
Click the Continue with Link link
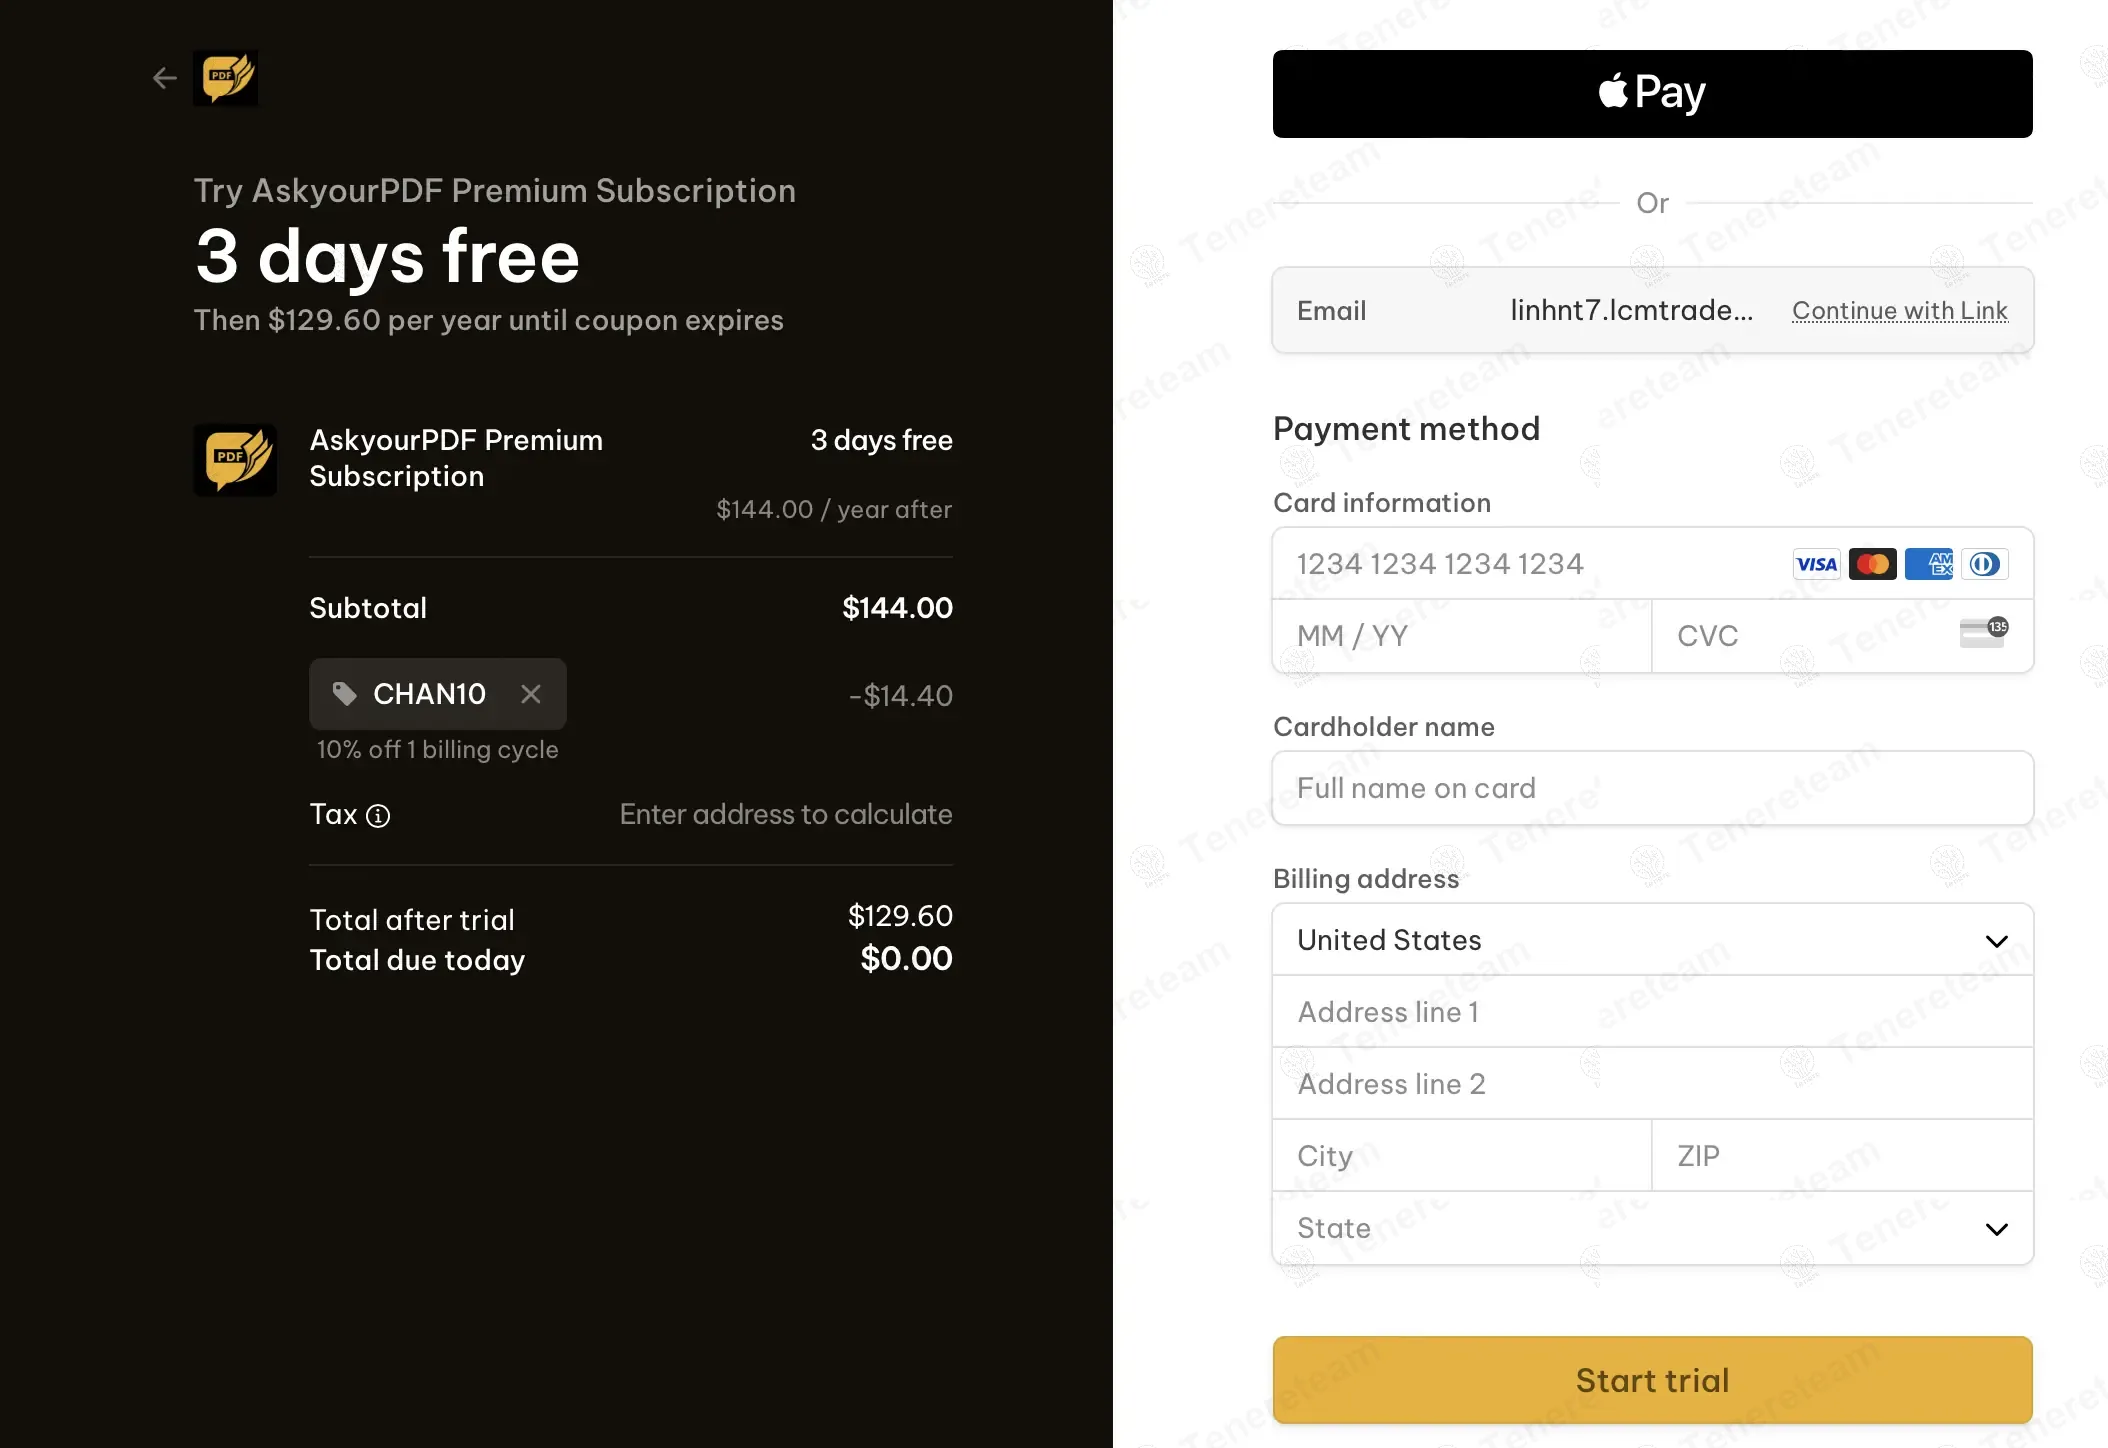pyautogui.click(x=1899, y=311)
